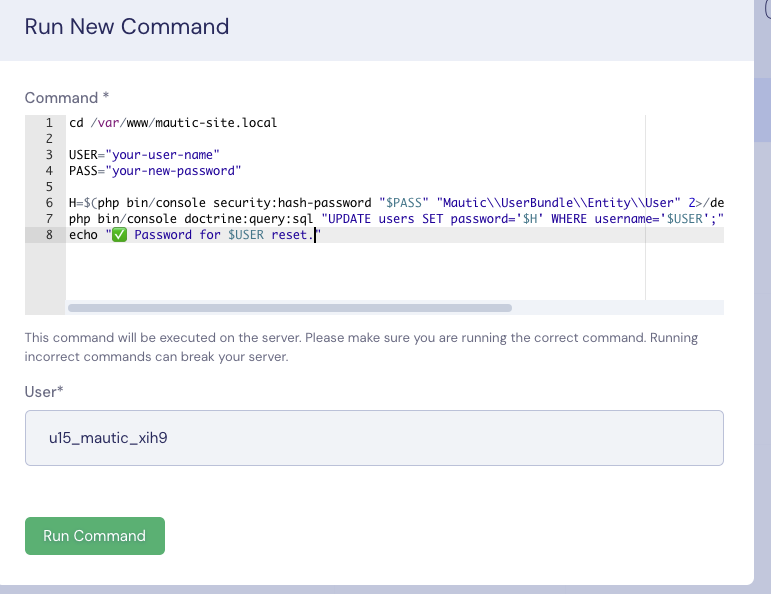
Task: Click empty area below code in editor
Action: pos(355,270)
